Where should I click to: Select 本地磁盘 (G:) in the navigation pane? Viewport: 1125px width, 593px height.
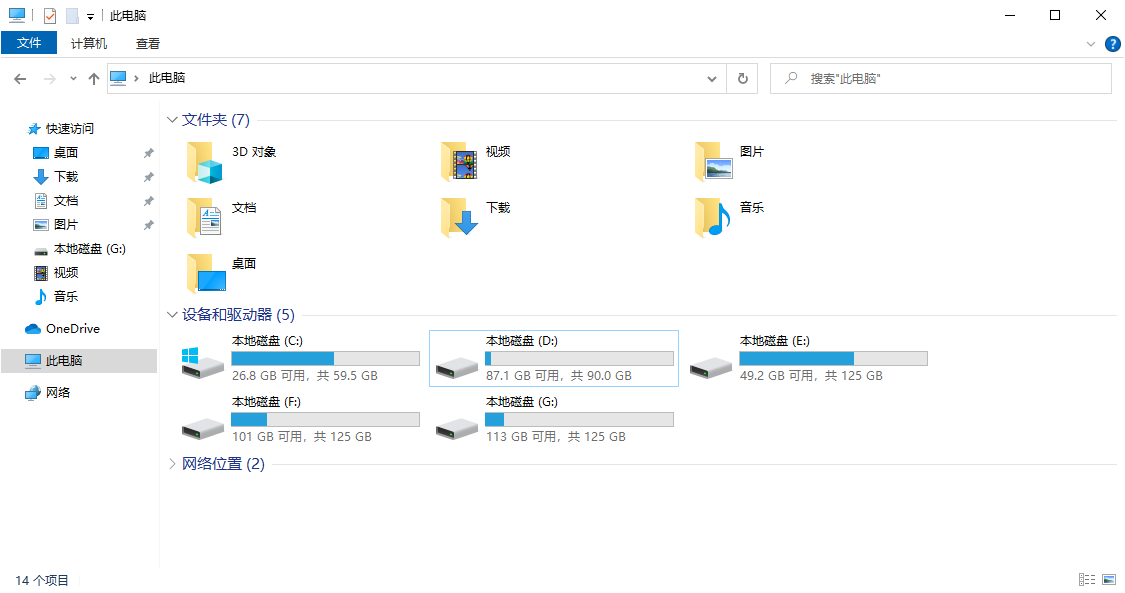click(x=90, y=249)
